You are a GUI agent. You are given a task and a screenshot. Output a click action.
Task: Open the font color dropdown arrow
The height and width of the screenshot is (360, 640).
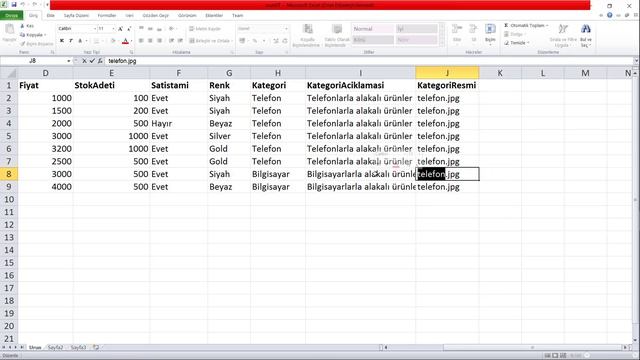[x=131, y=41]
